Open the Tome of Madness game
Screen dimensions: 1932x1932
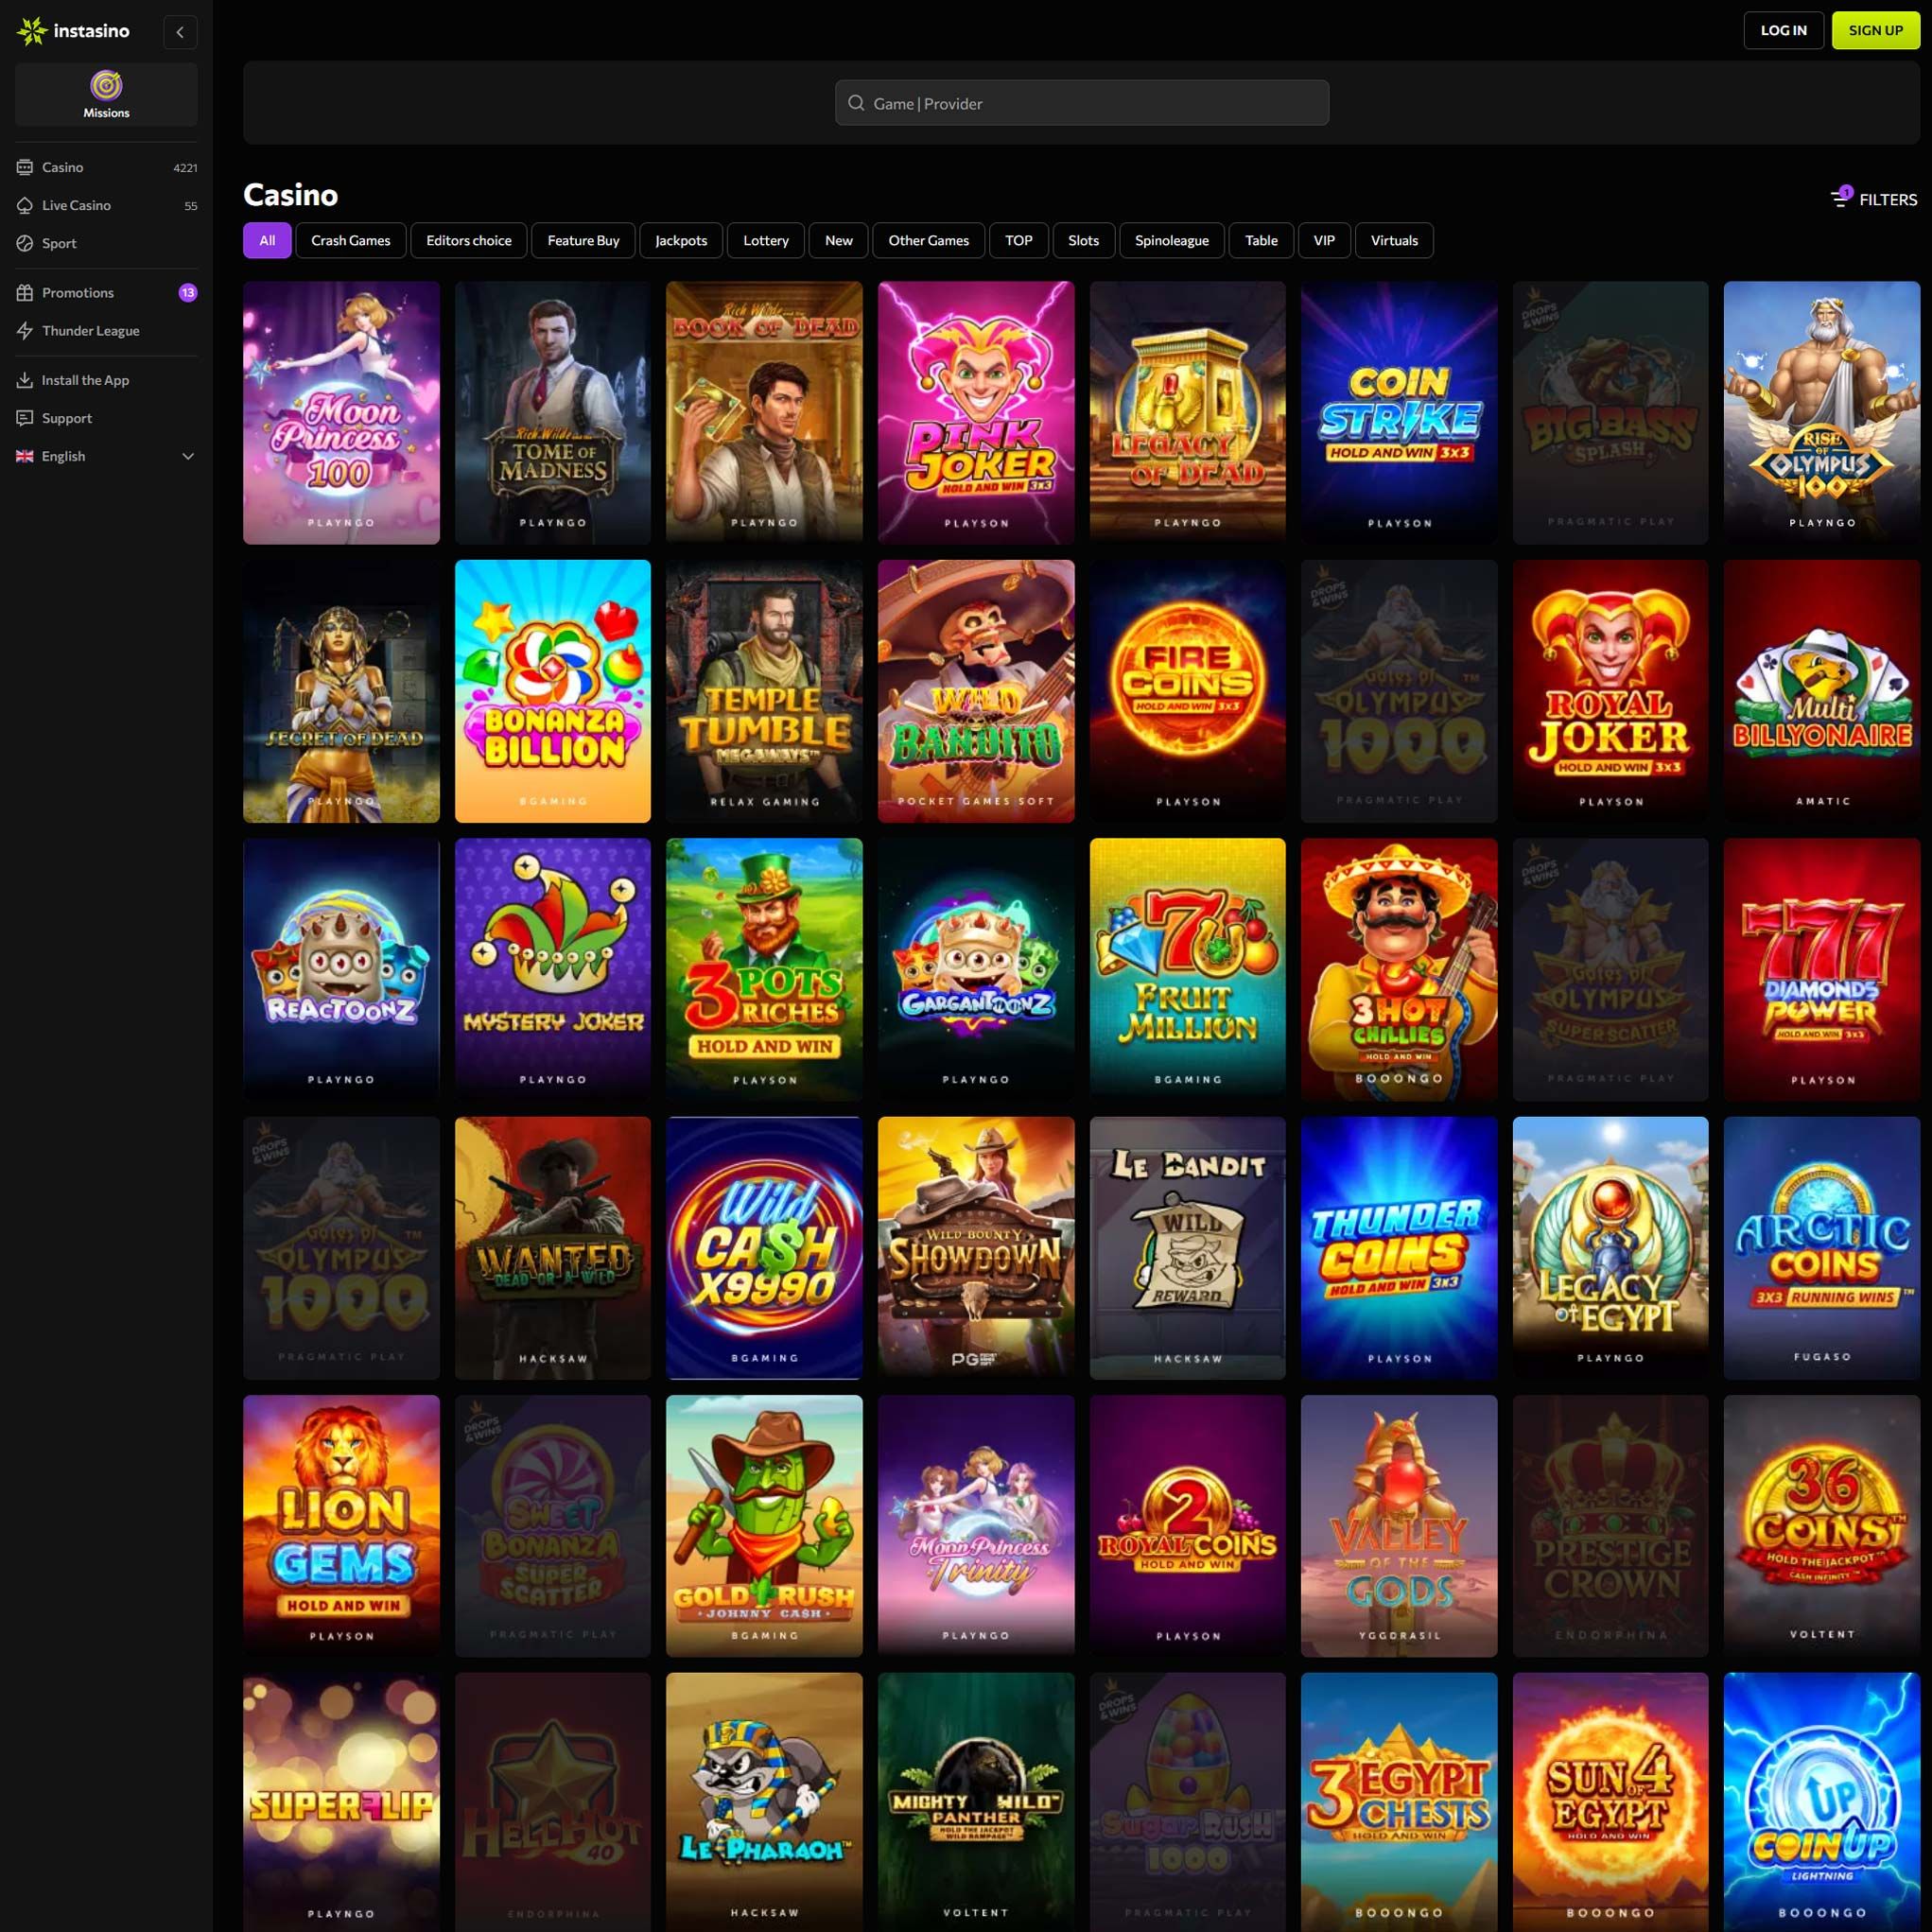pos(553,412)
